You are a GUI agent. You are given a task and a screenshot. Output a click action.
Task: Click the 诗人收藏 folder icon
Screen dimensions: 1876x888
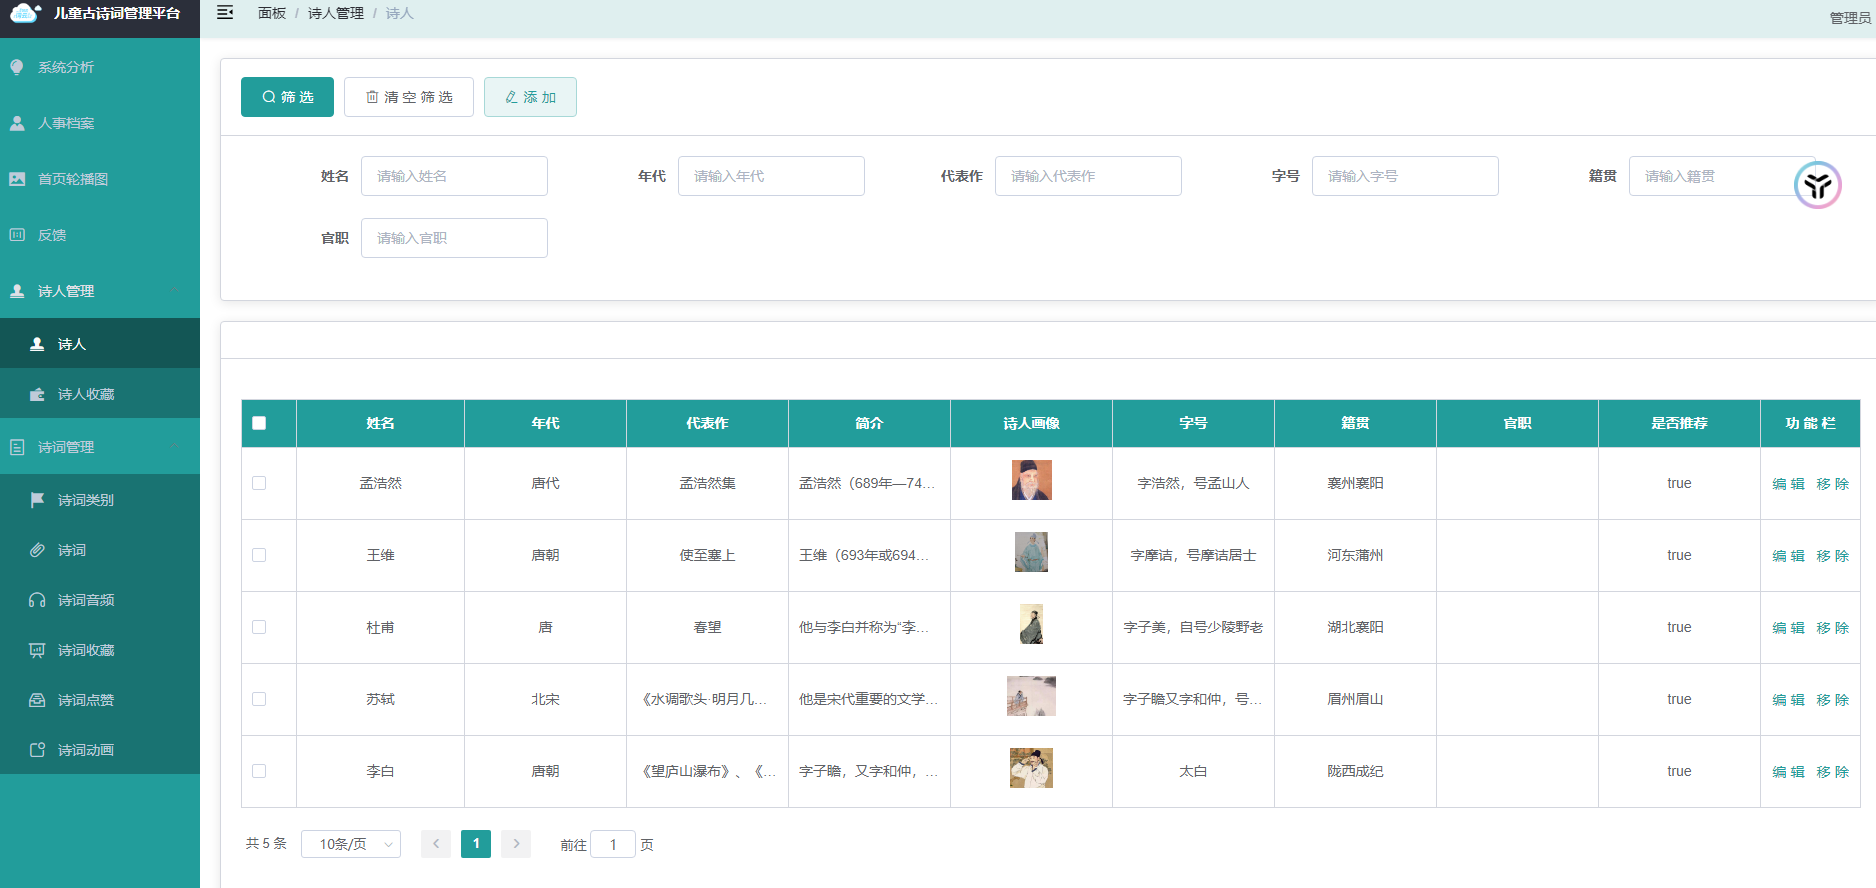pyautogui.click(x=37, y=394)
